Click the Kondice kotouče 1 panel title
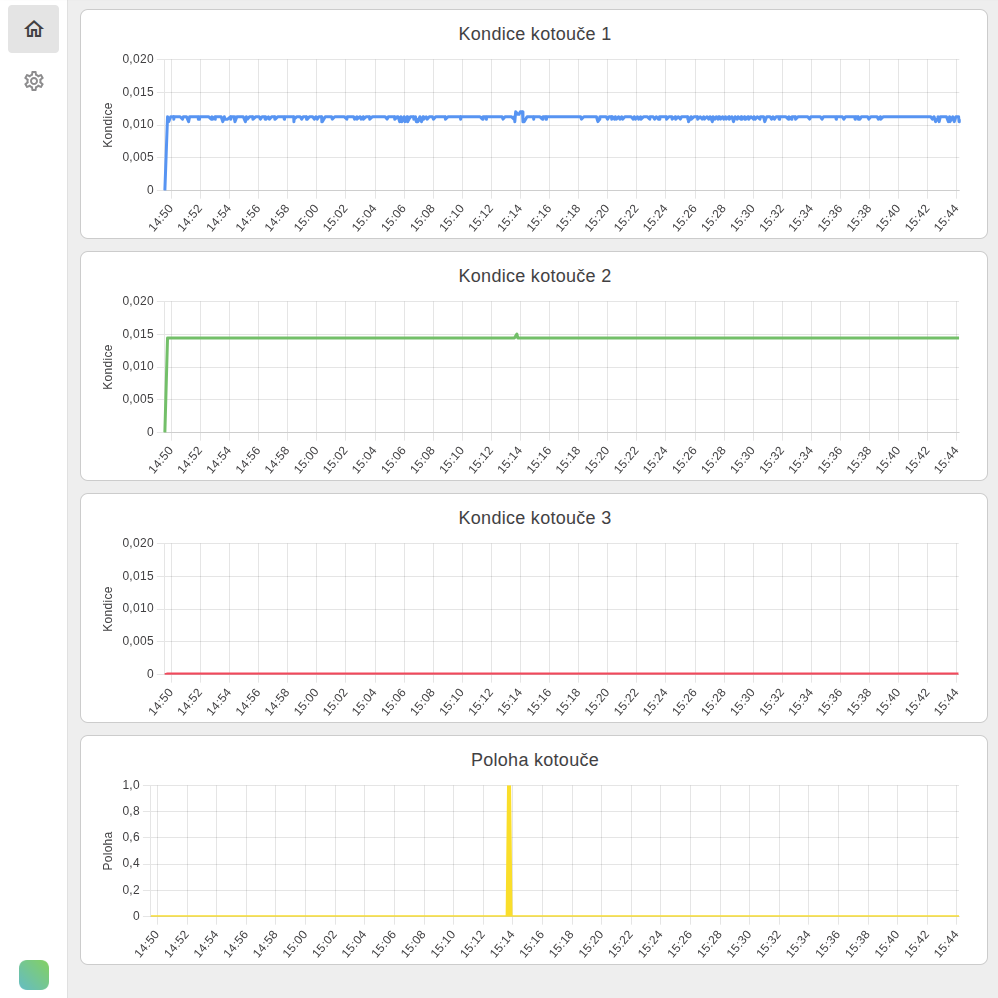The width and height of the screenshot is (998, 998). pyautogui.click(x=535, y=33)
